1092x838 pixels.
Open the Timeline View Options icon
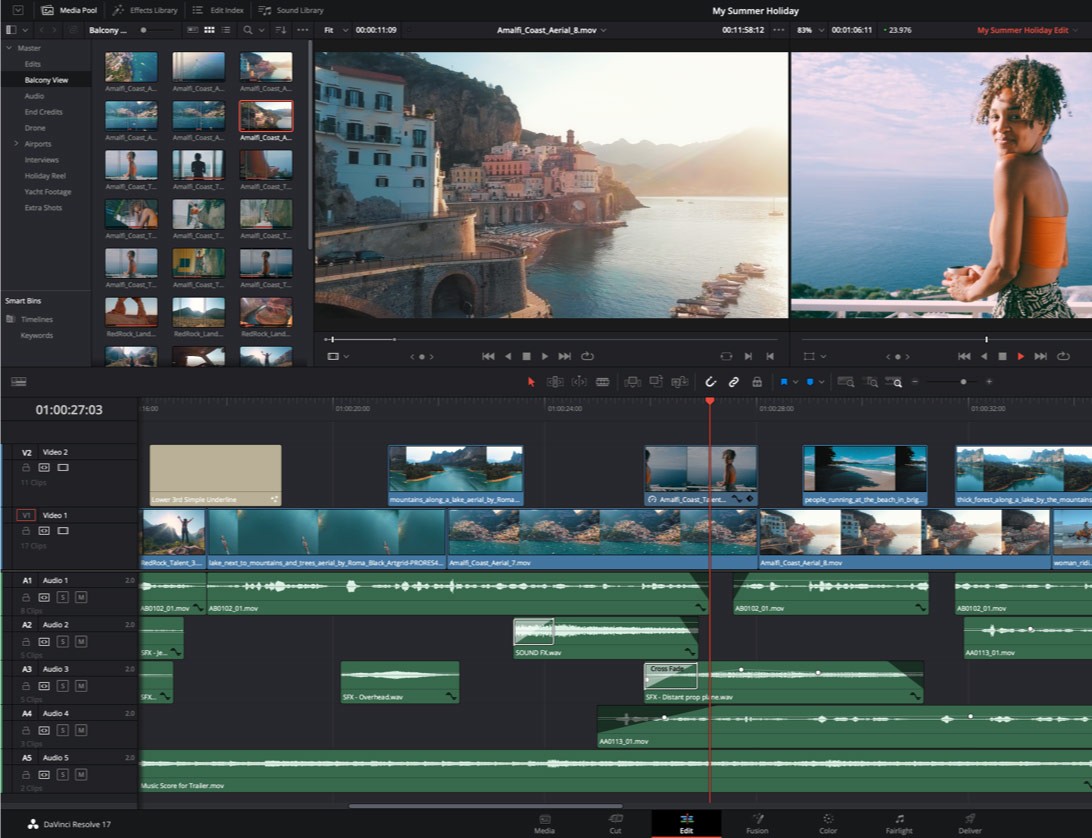19,382
